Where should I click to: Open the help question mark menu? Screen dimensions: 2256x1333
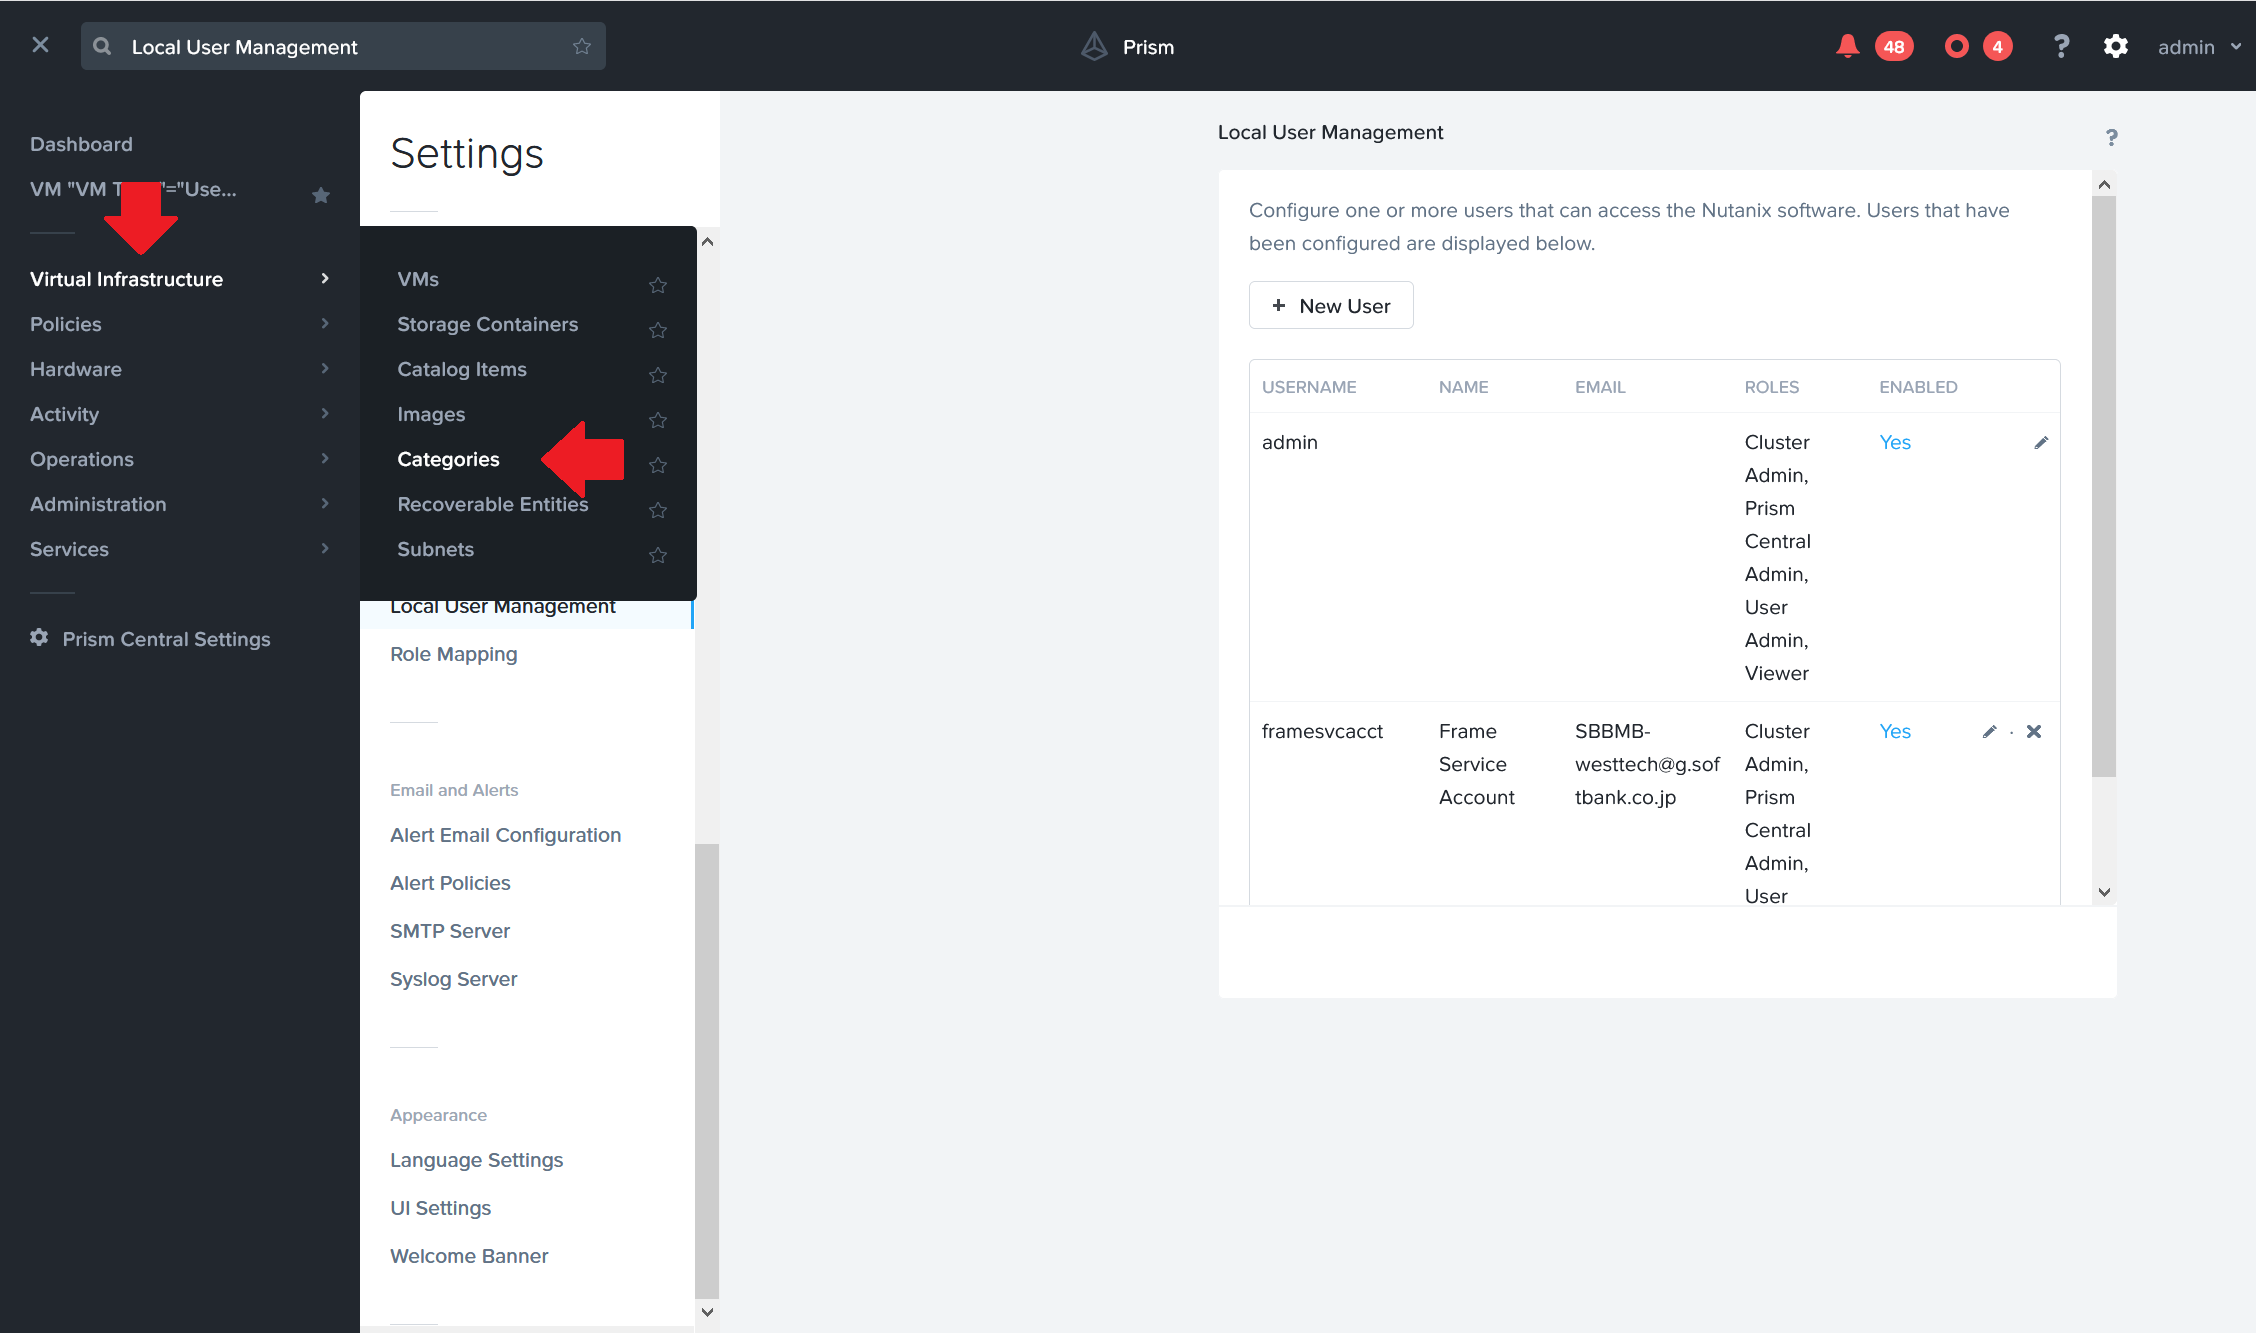pos(2061,46)
